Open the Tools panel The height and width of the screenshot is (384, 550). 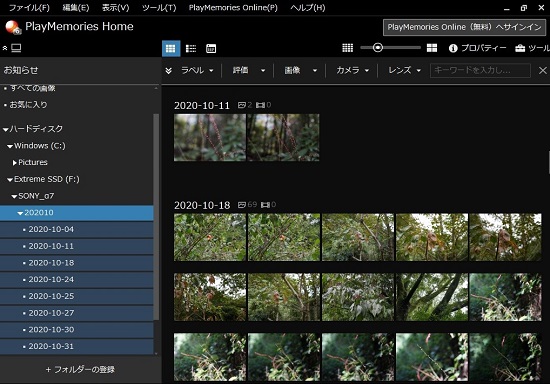tap(532, 48)
